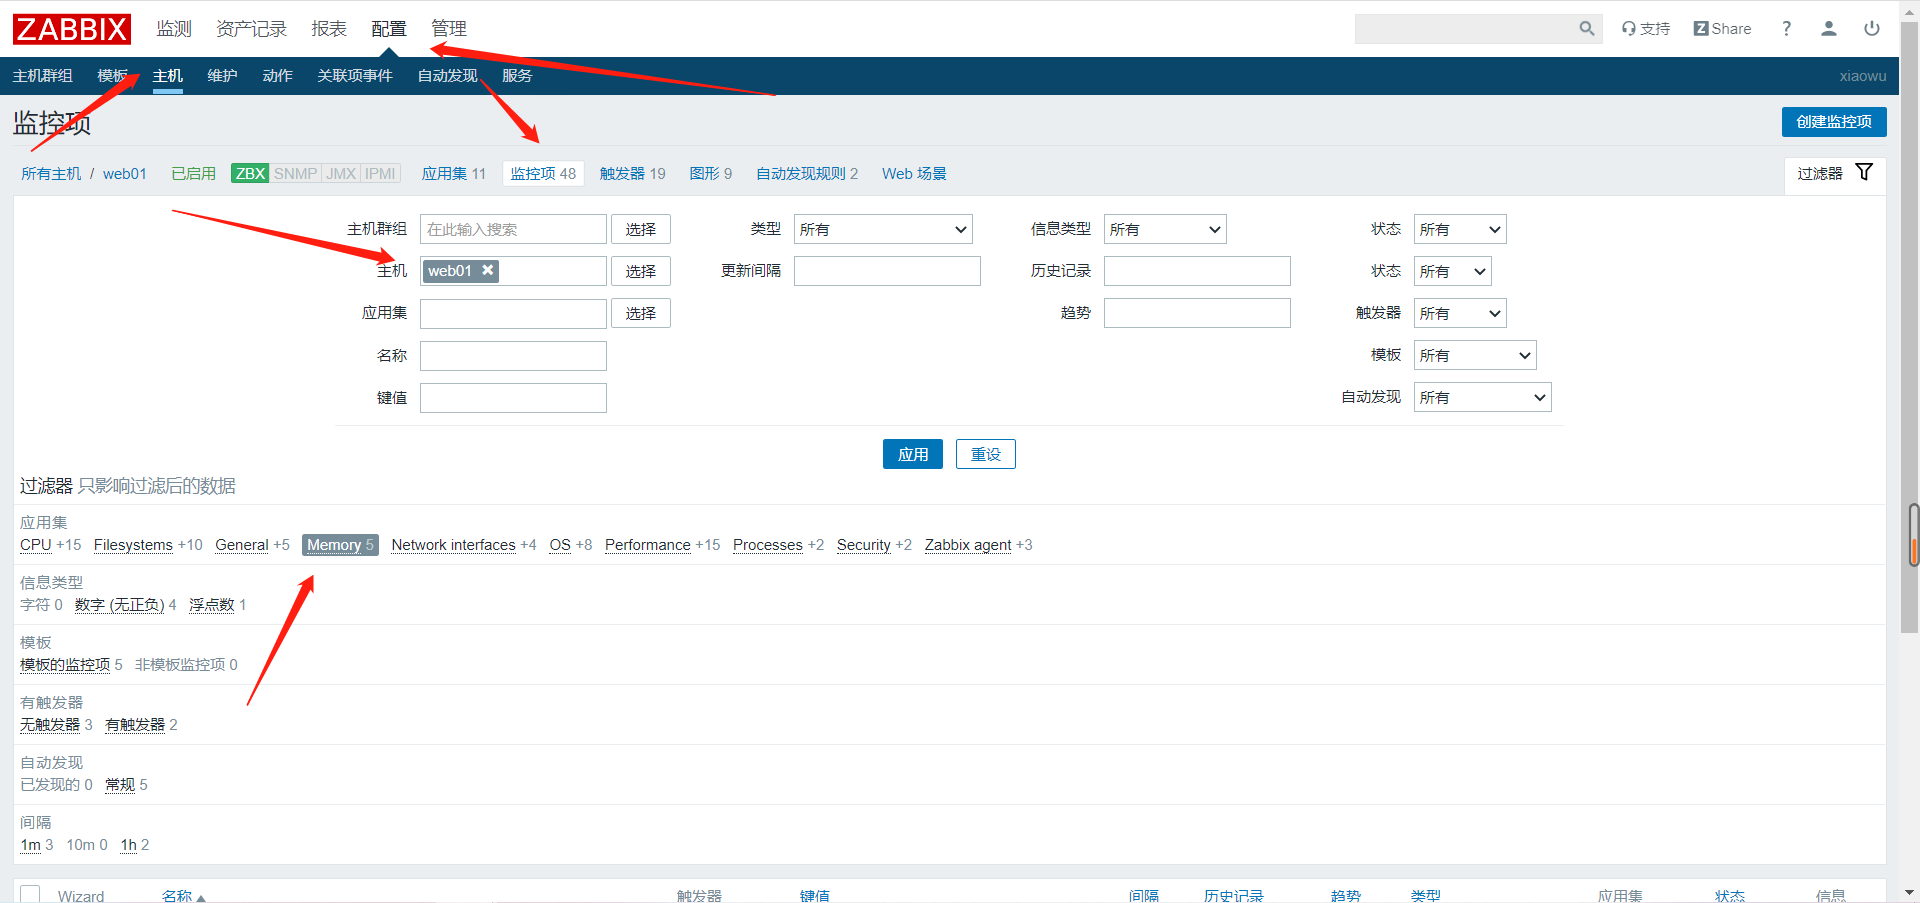1920x903 pixels.
Task: Click the Name filter input field
Action: pyautogui.click(x=513, y=356)
